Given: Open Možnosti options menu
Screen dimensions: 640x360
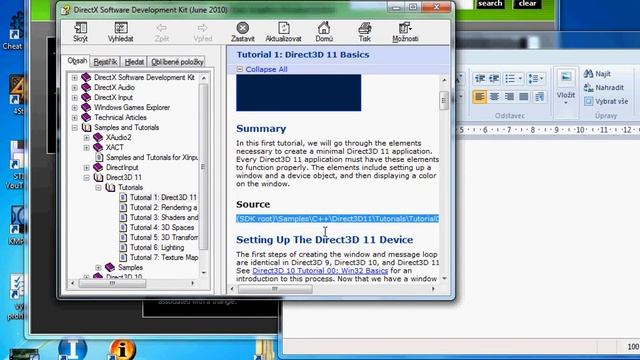Looking at the screenshot, I should pos(405,32).
